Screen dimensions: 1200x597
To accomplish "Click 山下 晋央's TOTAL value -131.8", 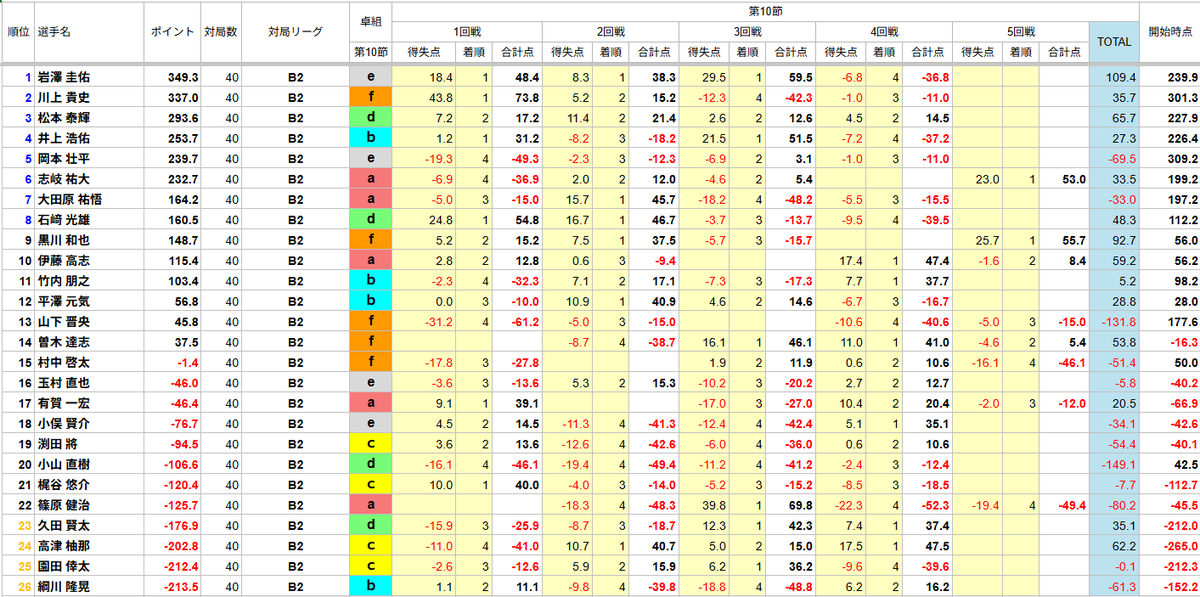I will [1119, 321].
